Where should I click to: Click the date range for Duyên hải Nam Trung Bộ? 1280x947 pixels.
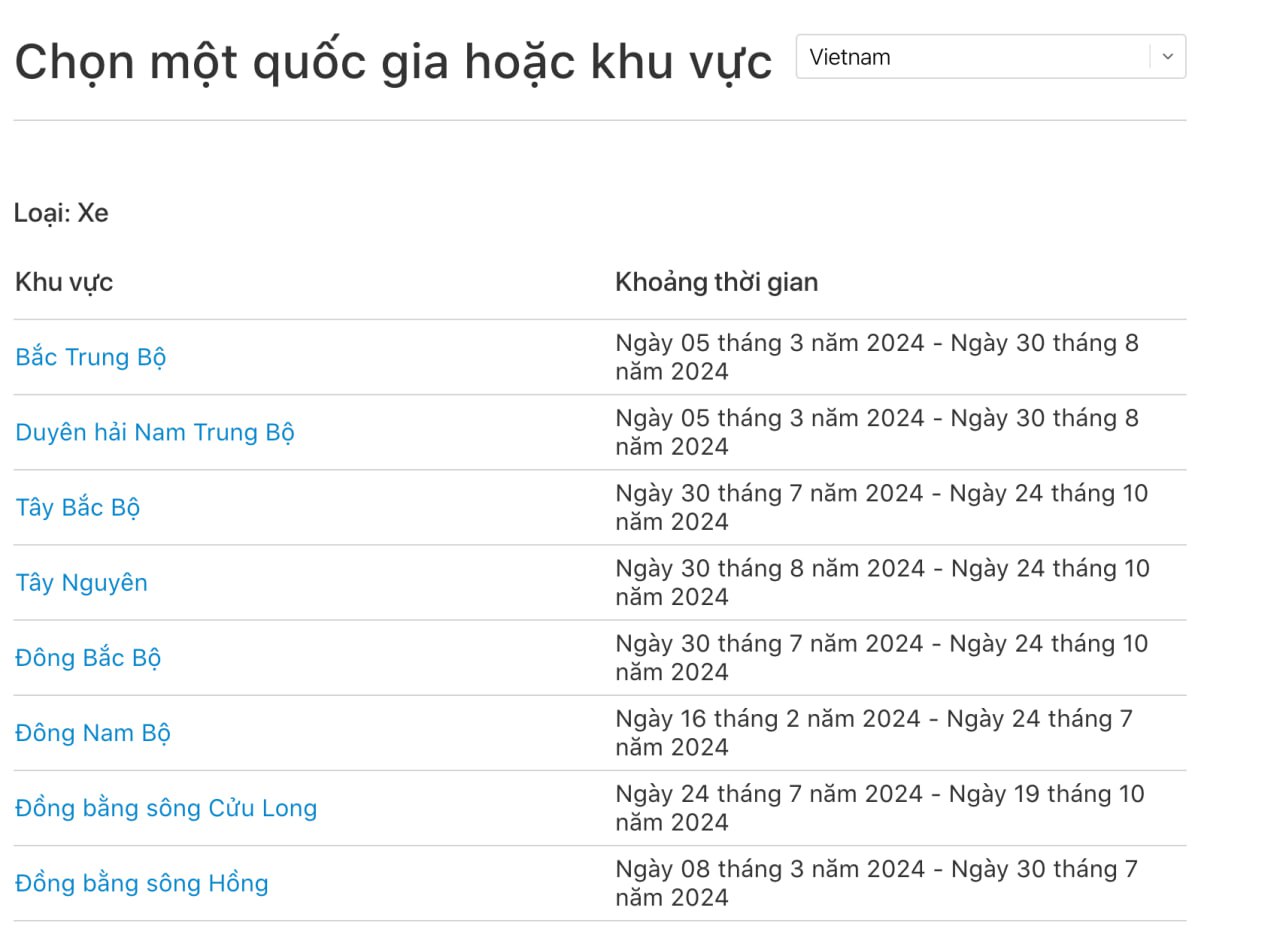click(x=877, y=432)
